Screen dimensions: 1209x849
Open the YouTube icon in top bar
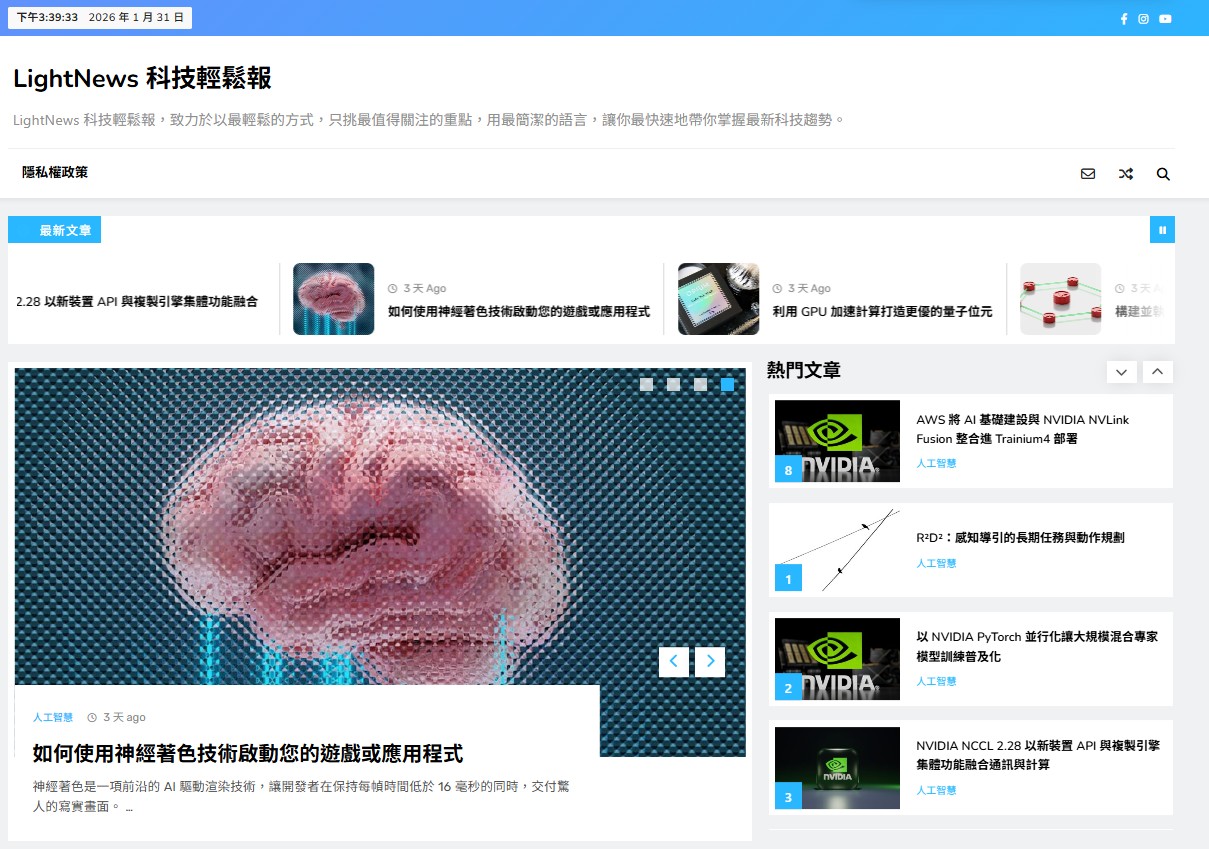1165,19
